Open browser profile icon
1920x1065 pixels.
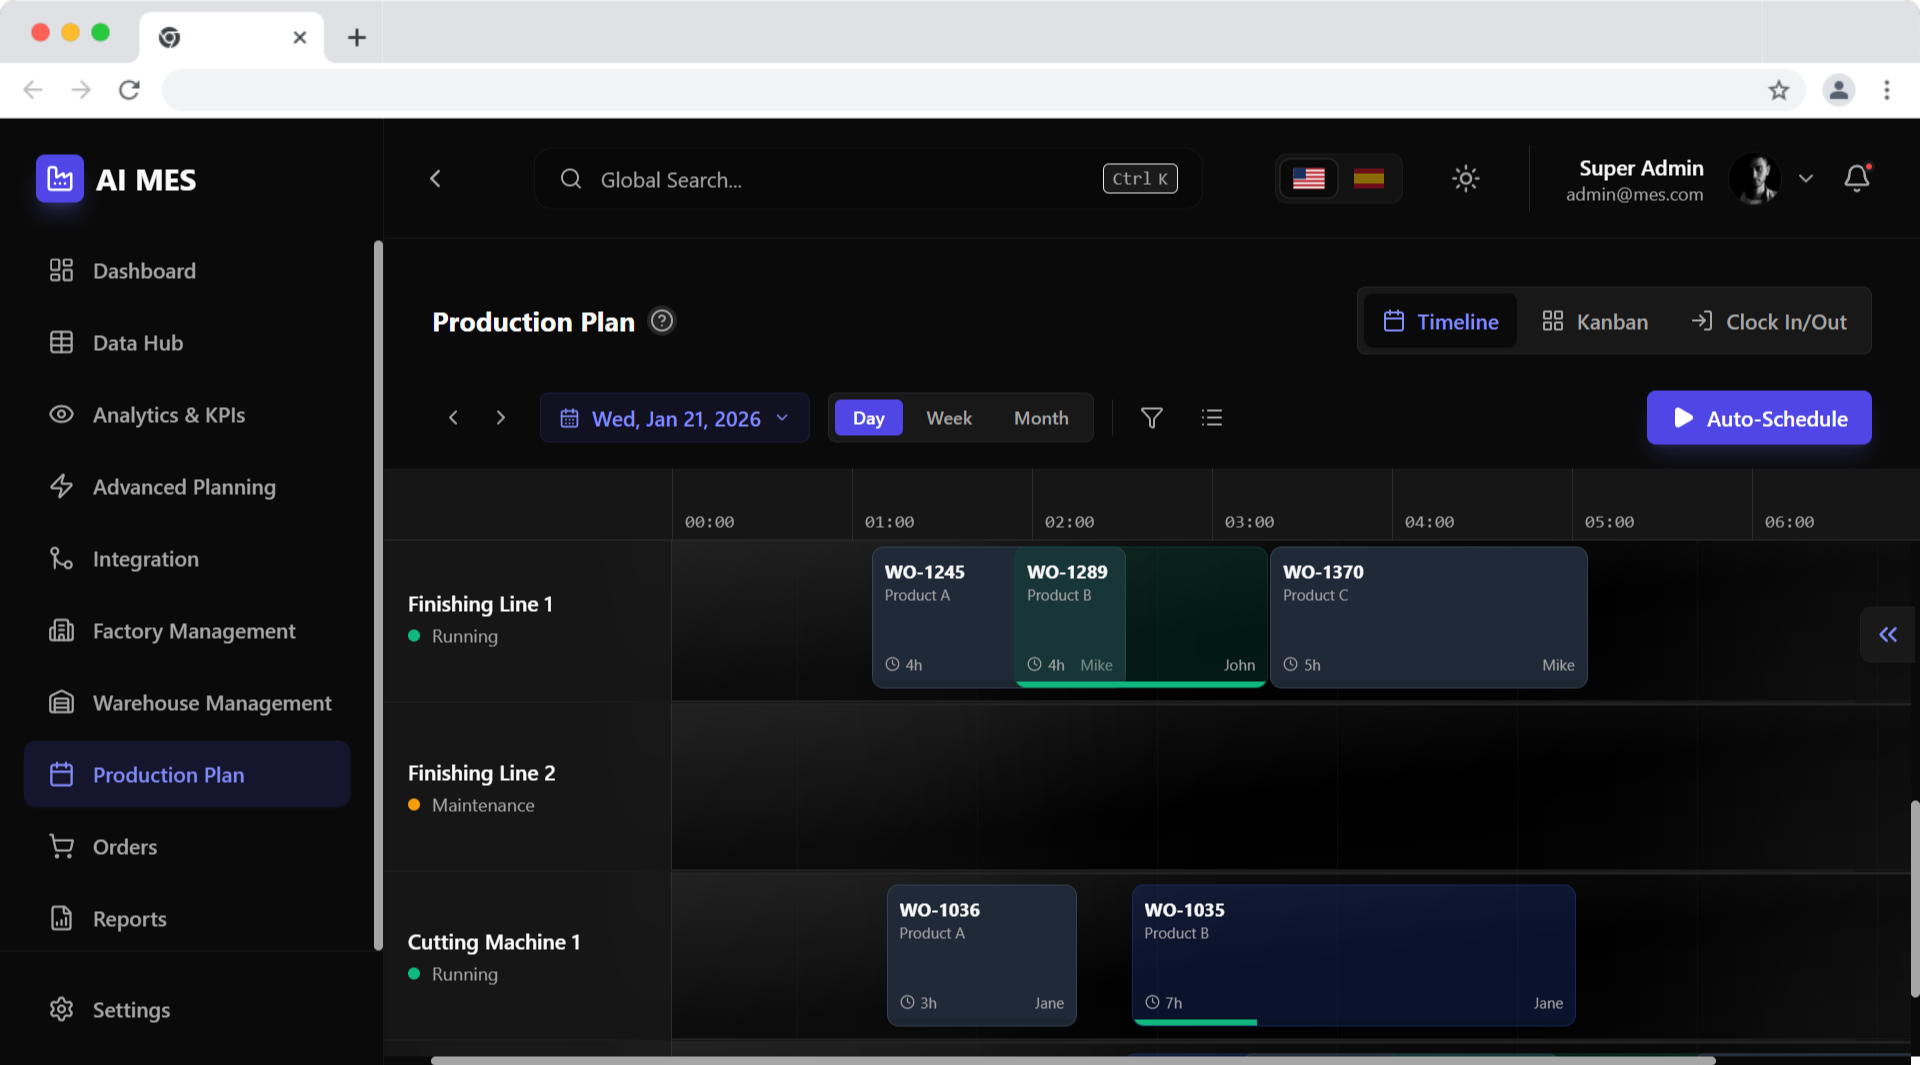1838,90
